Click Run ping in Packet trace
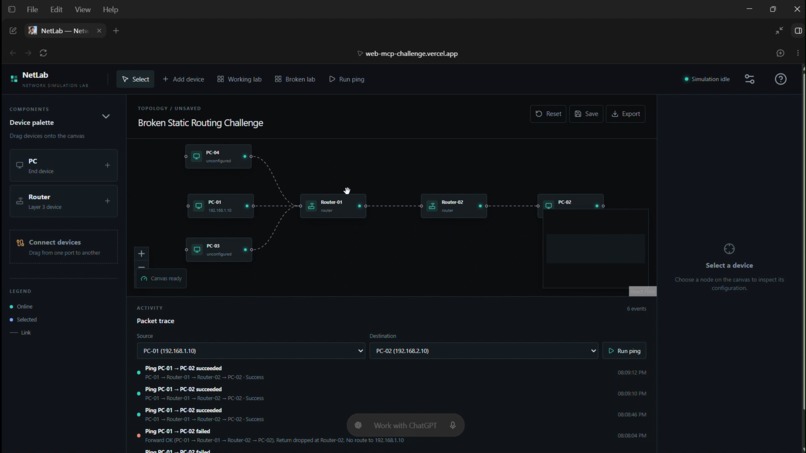Screen dimensions: 806x453 coord(624,351)
